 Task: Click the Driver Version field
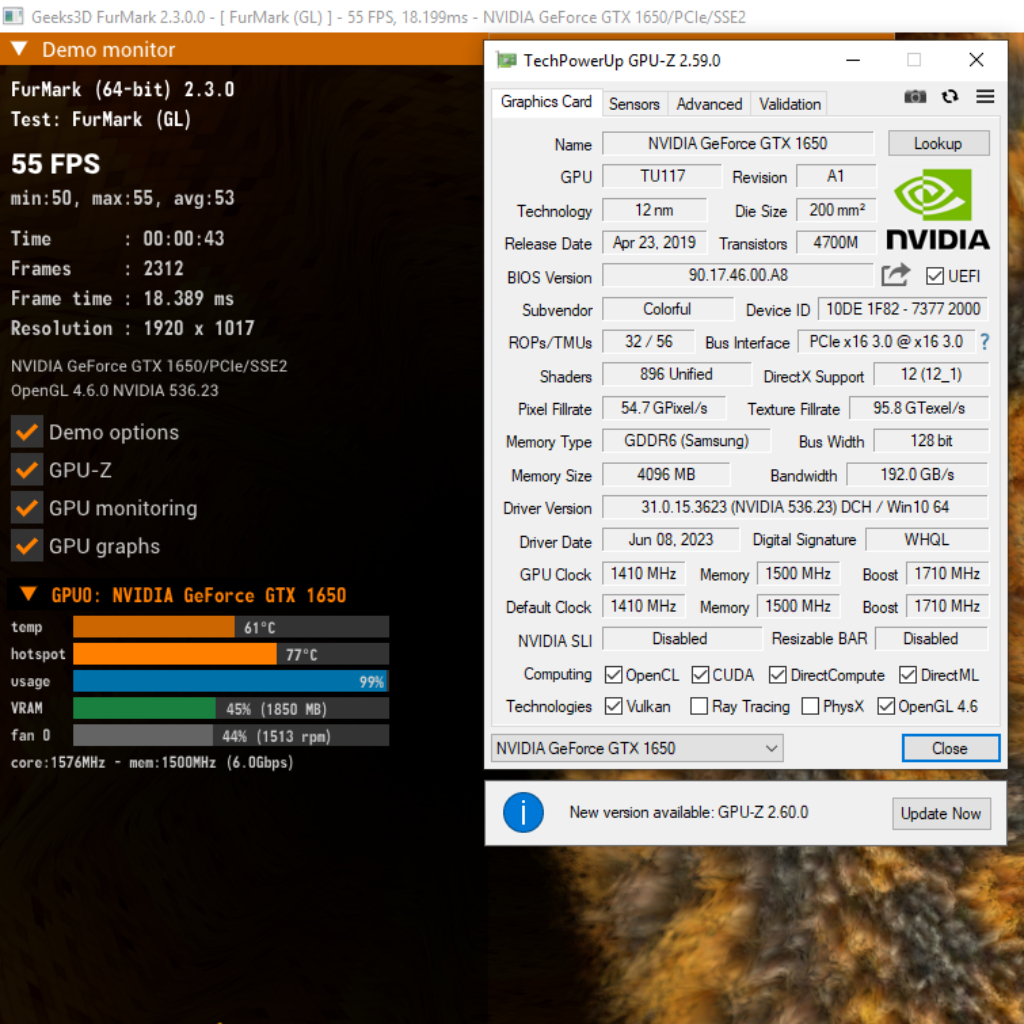[795, 507]
